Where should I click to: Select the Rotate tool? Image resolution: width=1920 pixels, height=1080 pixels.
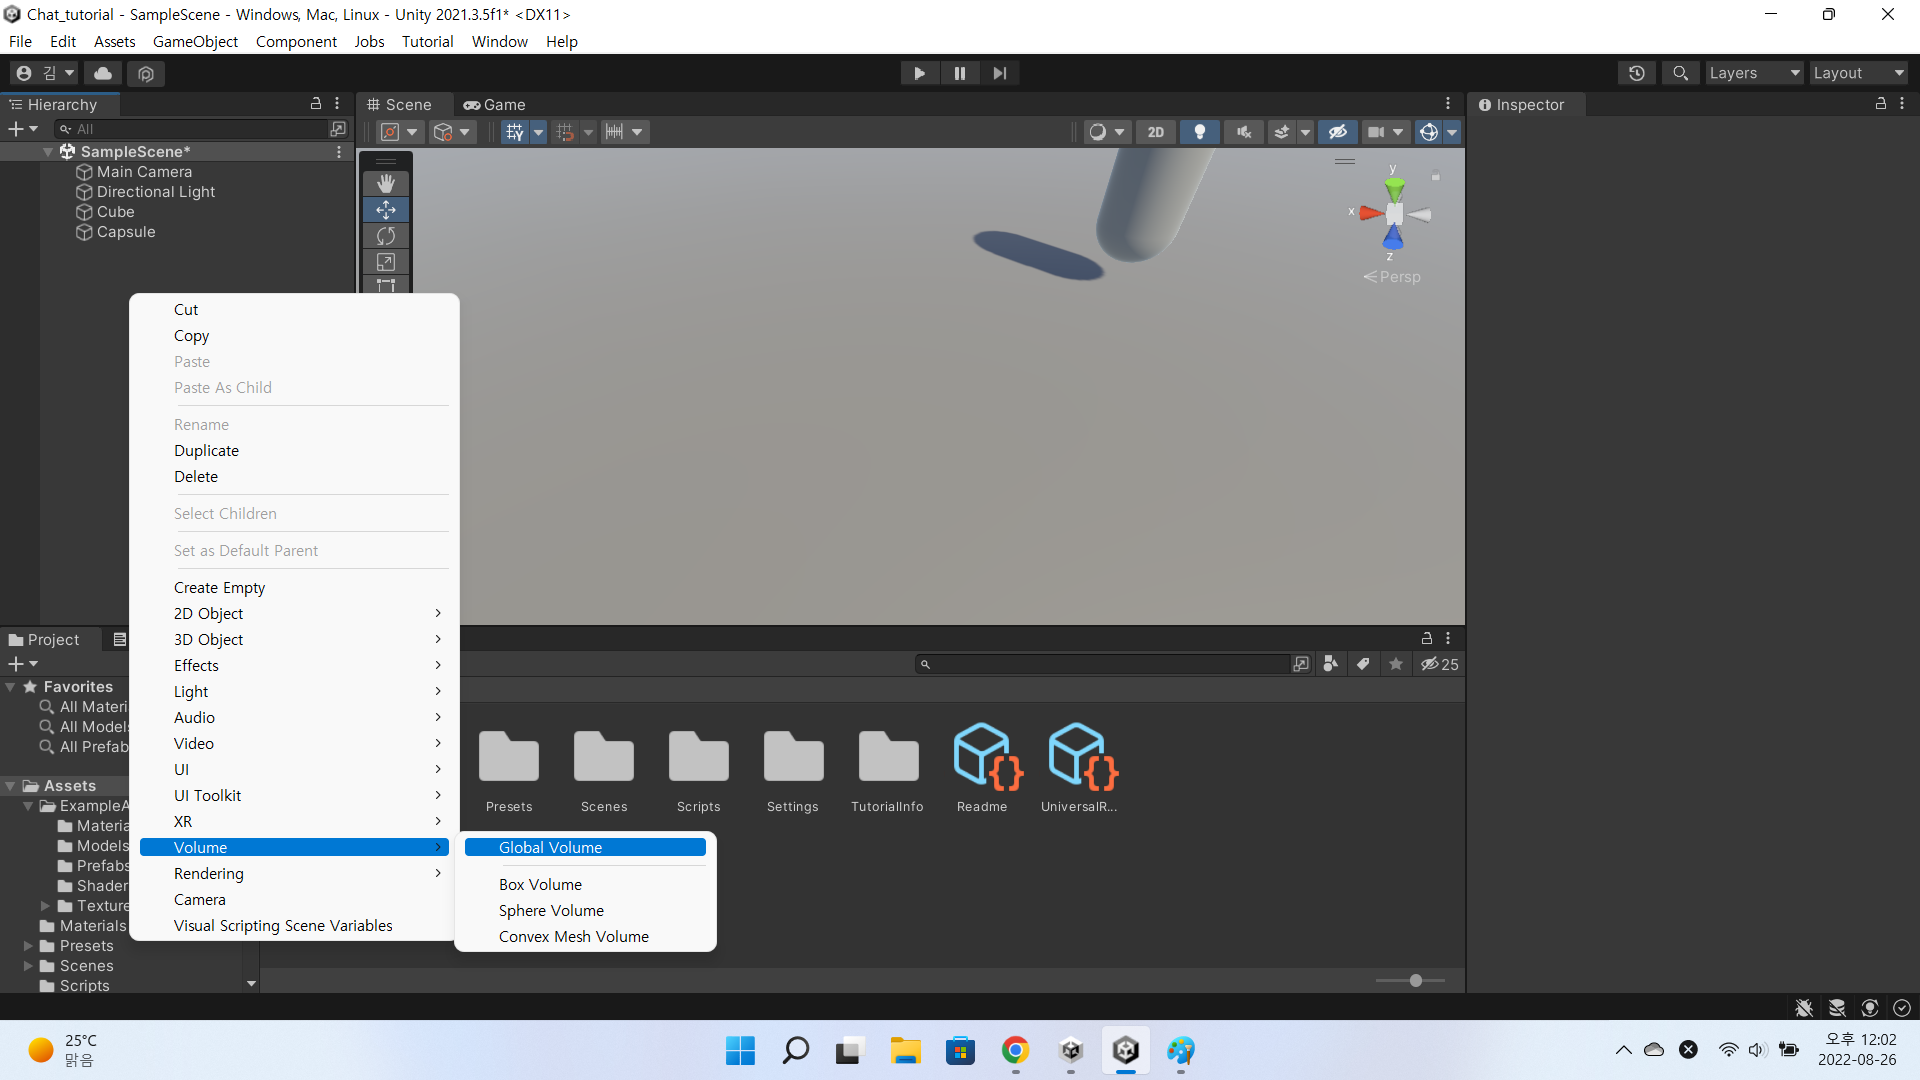click(386, 236)
